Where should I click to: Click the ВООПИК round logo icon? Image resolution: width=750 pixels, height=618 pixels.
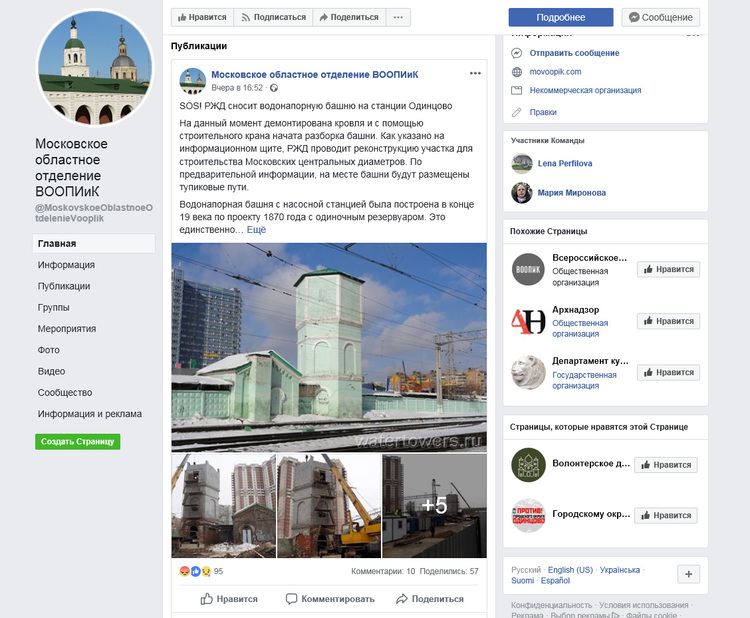[528, 269]
